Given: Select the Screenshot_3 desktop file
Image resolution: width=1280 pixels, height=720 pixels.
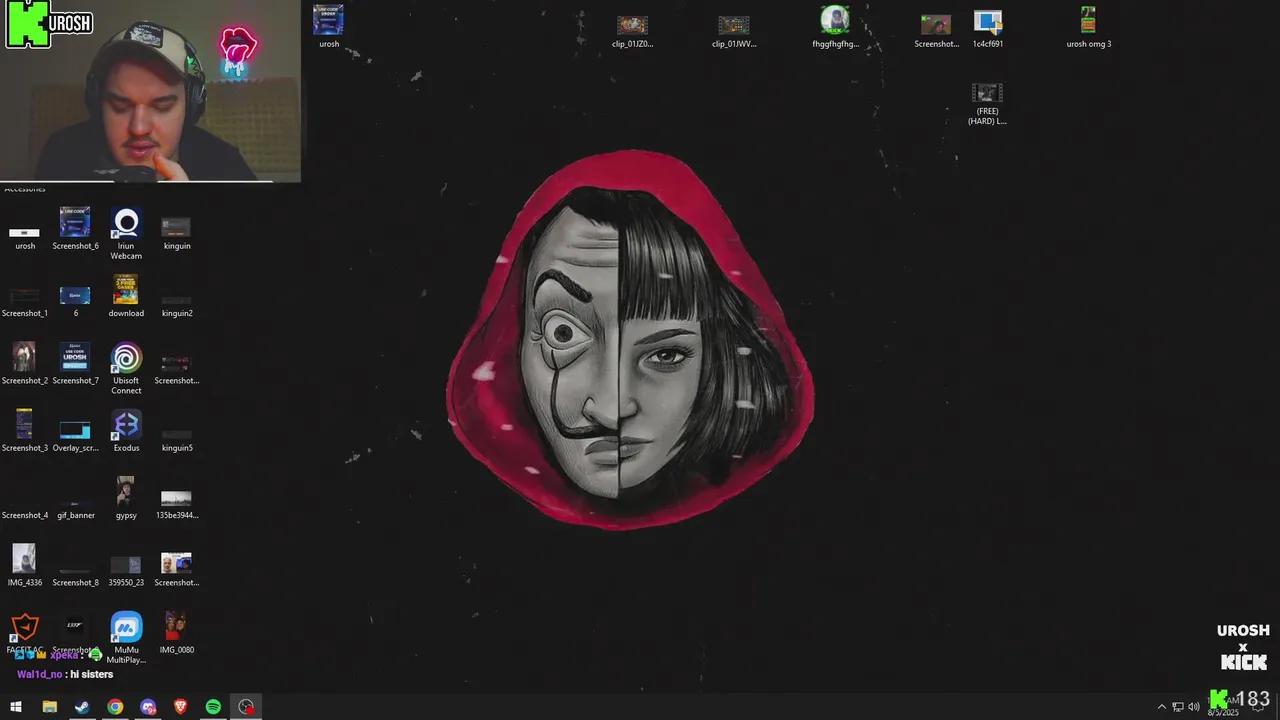Looking at the screenshot, I should coord(24,431).
